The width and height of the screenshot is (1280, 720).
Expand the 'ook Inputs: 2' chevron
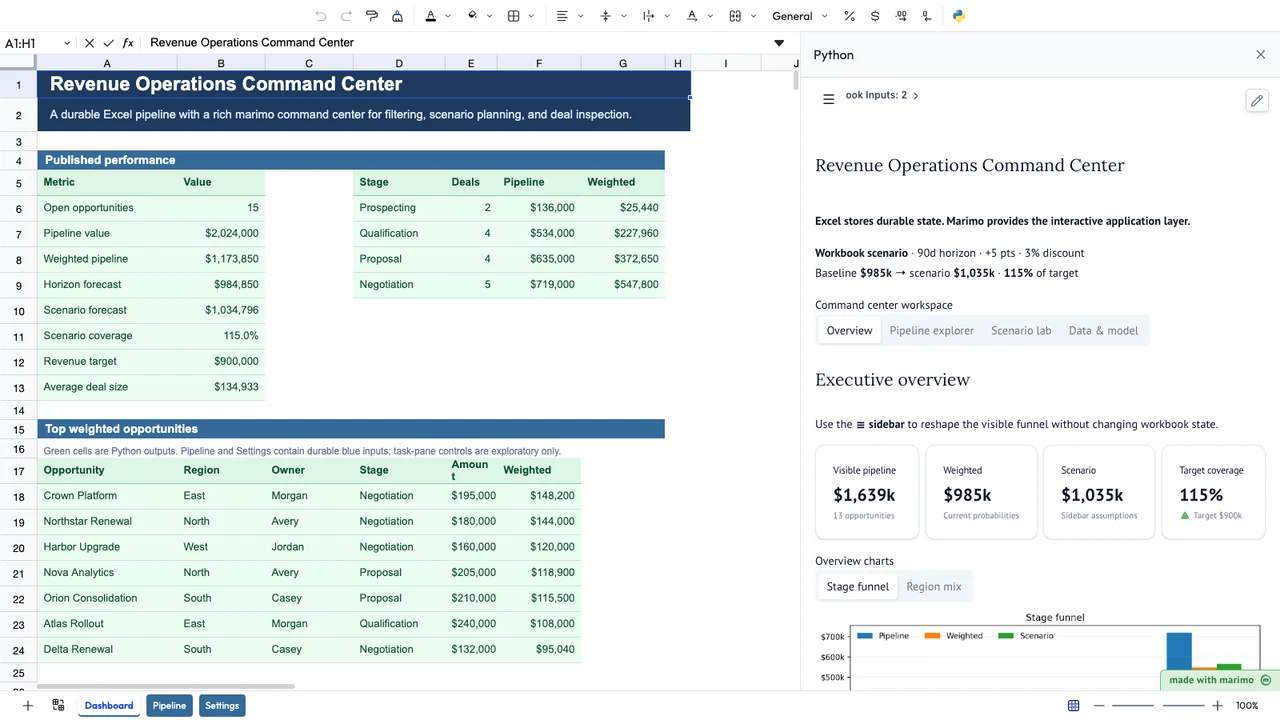pyautogui.click(x=916, y=96)
